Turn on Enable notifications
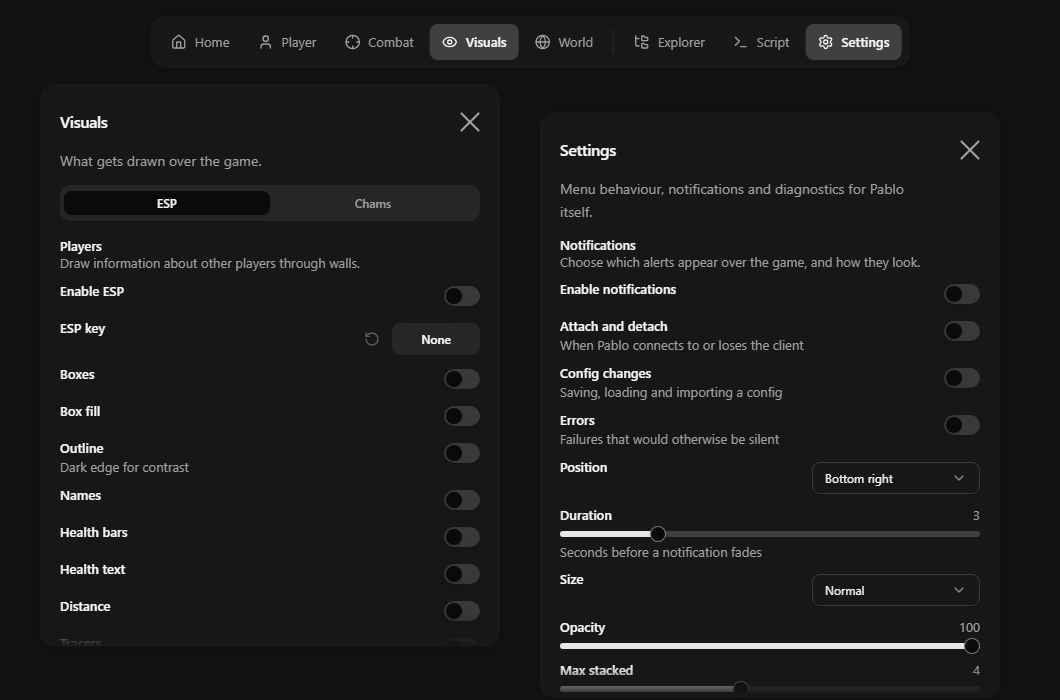The width and height of the screenshot is (1060, 700). [x=962, y=294]
